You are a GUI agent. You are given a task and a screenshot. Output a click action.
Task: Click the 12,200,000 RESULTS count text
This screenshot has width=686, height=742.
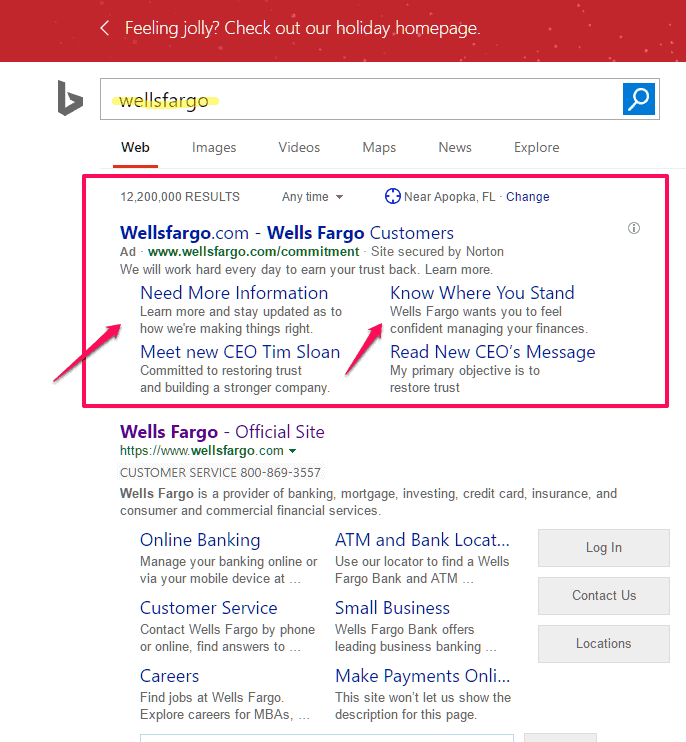click(180, 196)
